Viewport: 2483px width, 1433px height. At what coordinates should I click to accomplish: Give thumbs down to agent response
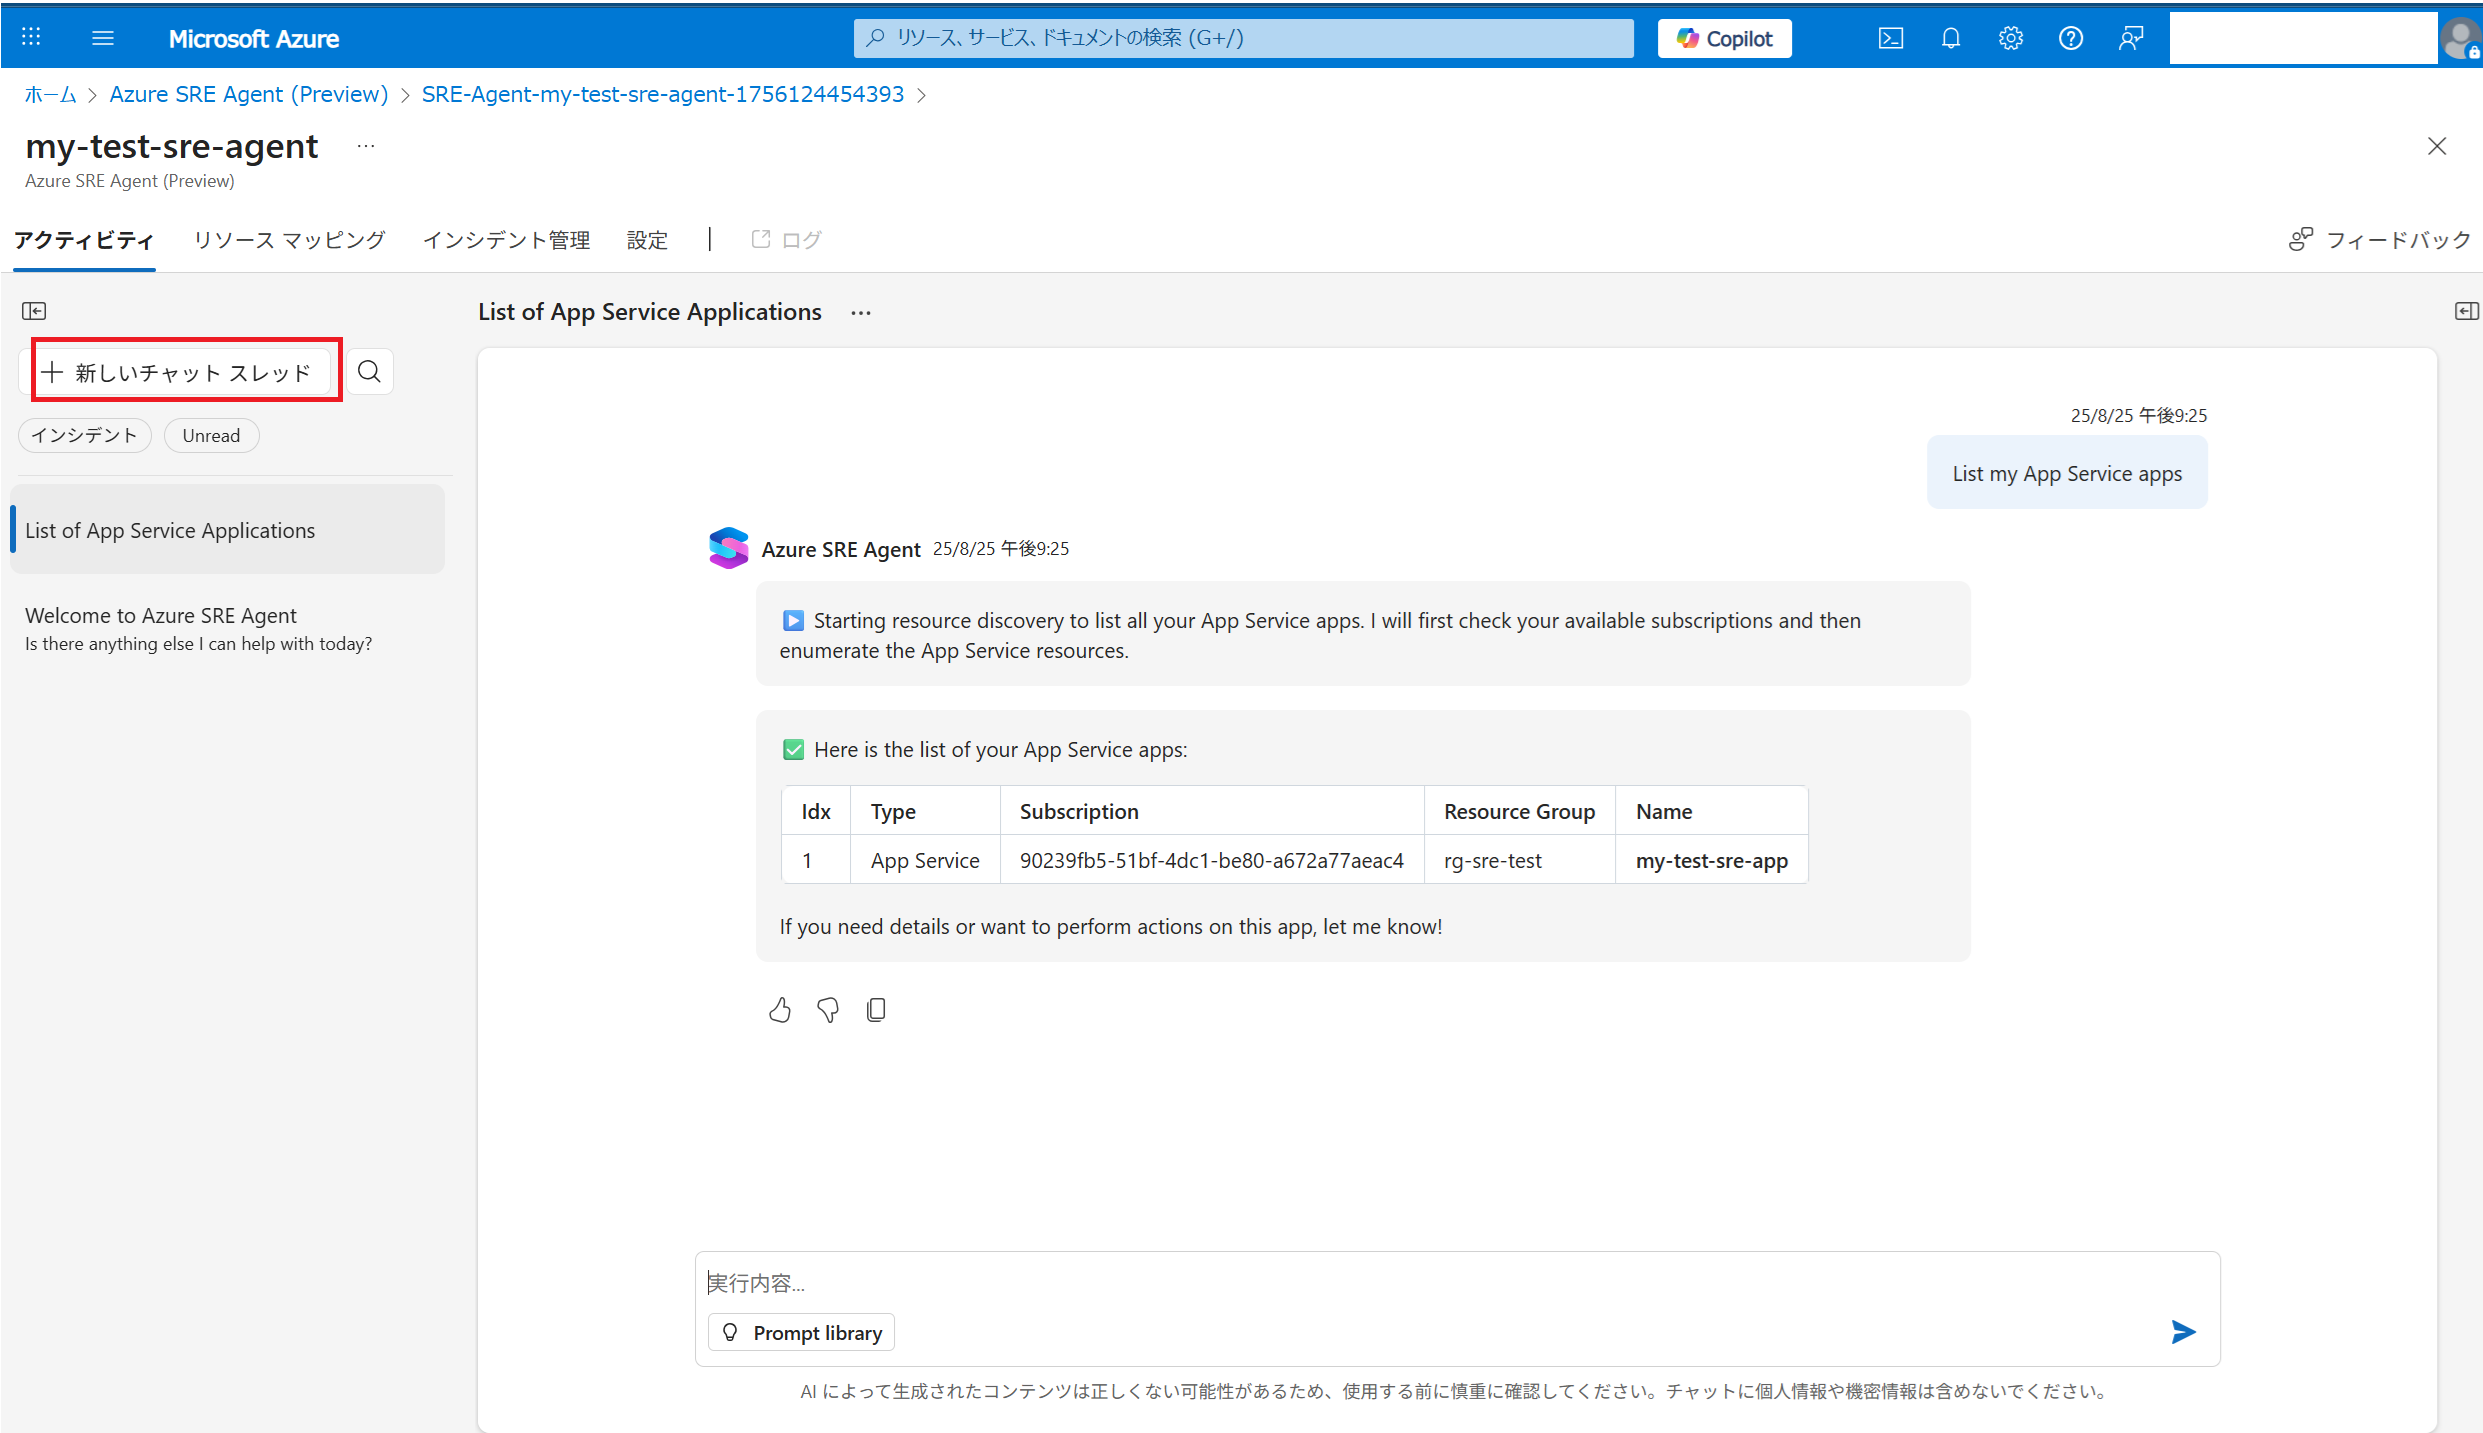pyautogui.click(x=828, y=1010)
